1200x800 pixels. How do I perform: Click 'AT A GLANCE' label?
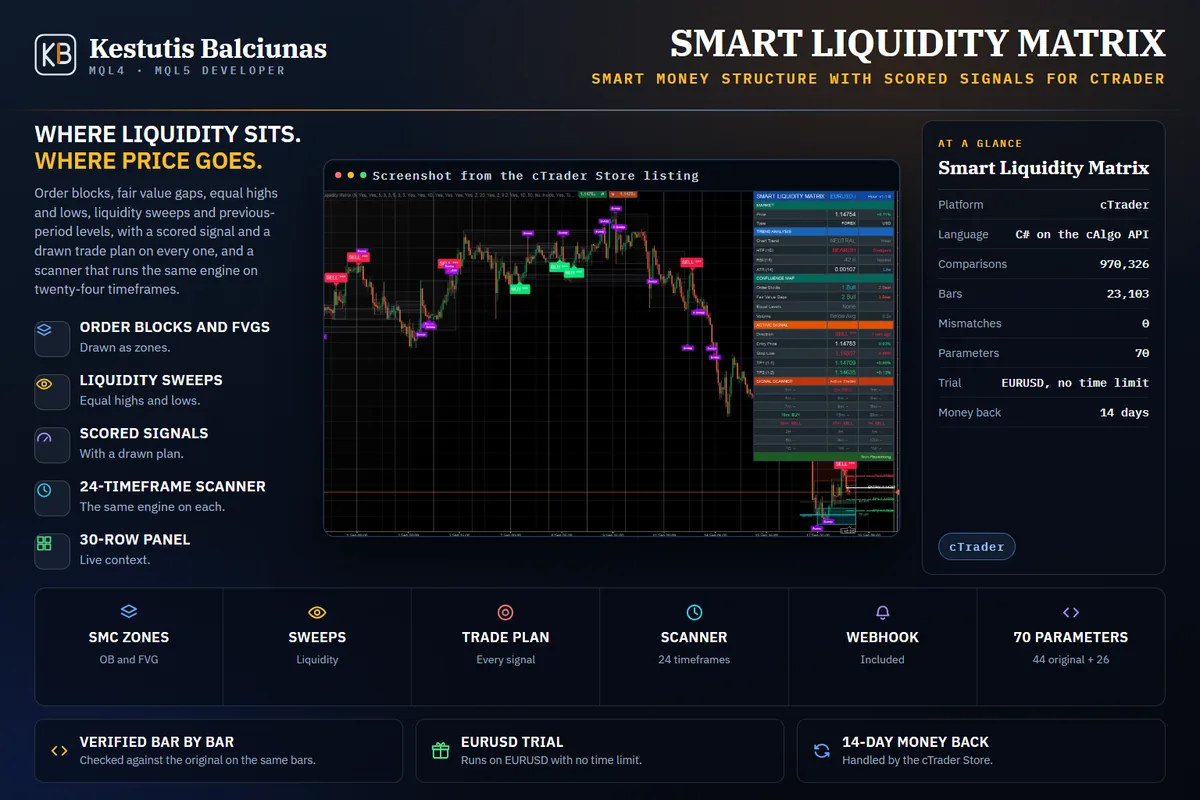(x=980, y=144)
